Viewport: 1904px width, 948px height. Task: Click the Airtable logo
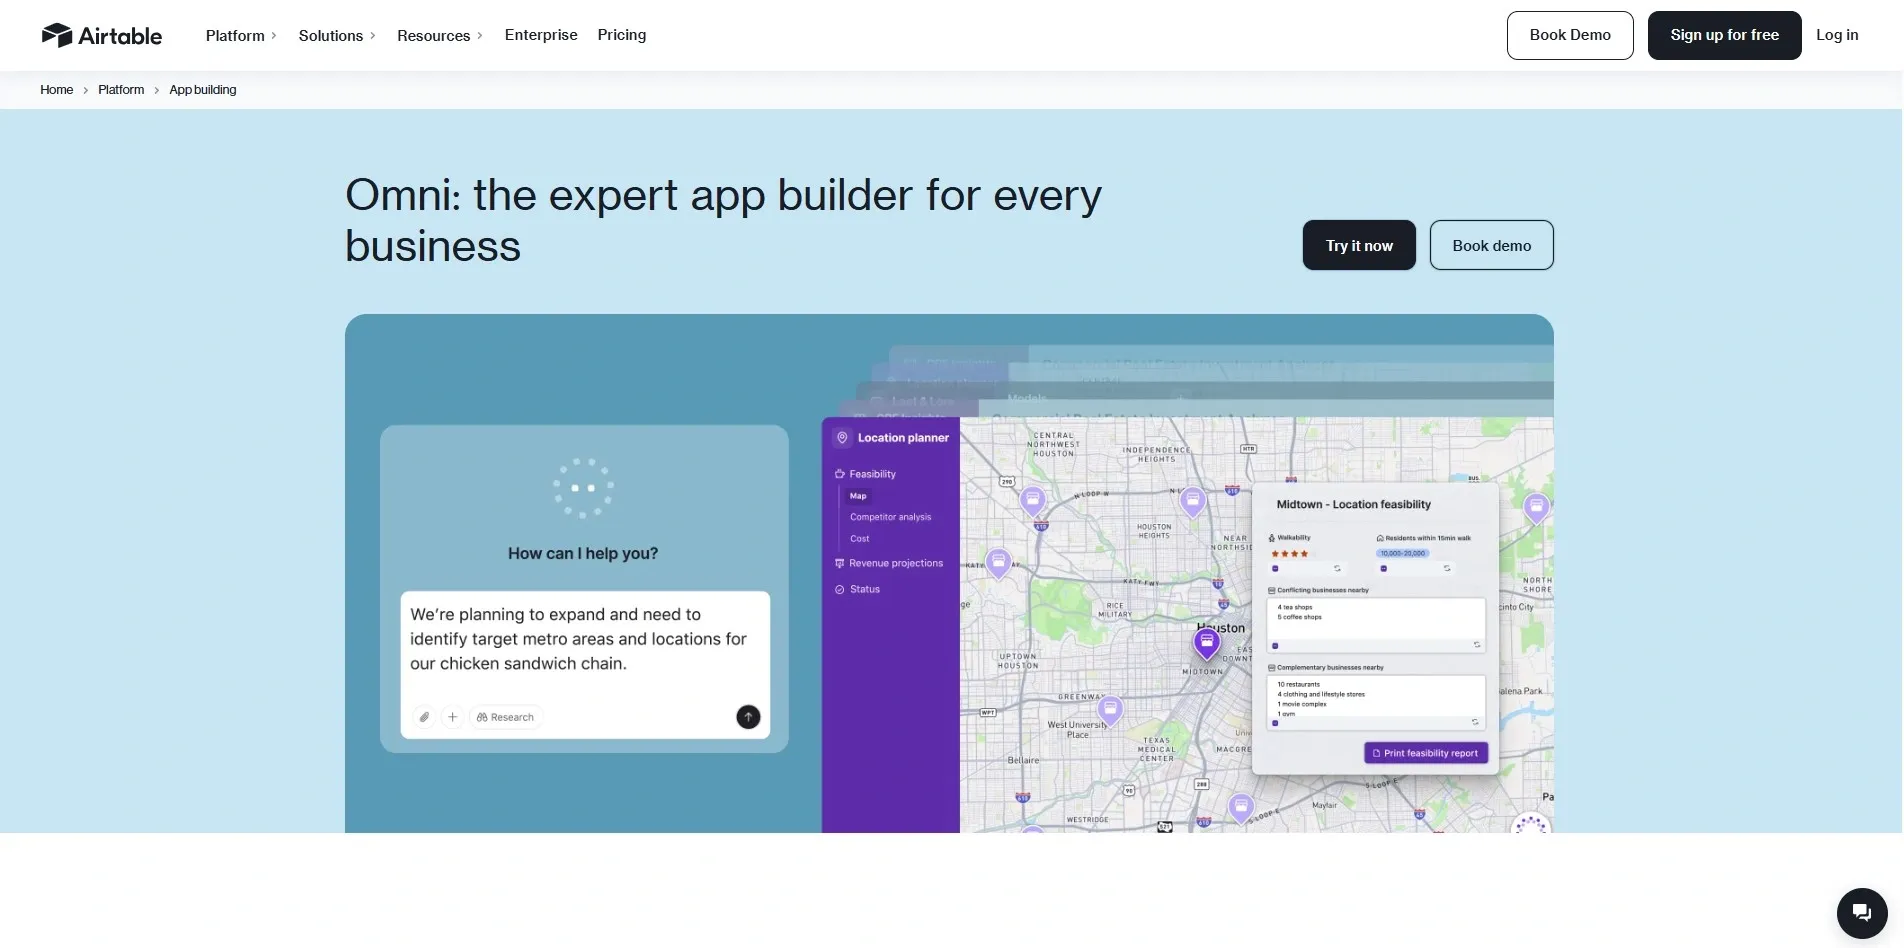101,34
